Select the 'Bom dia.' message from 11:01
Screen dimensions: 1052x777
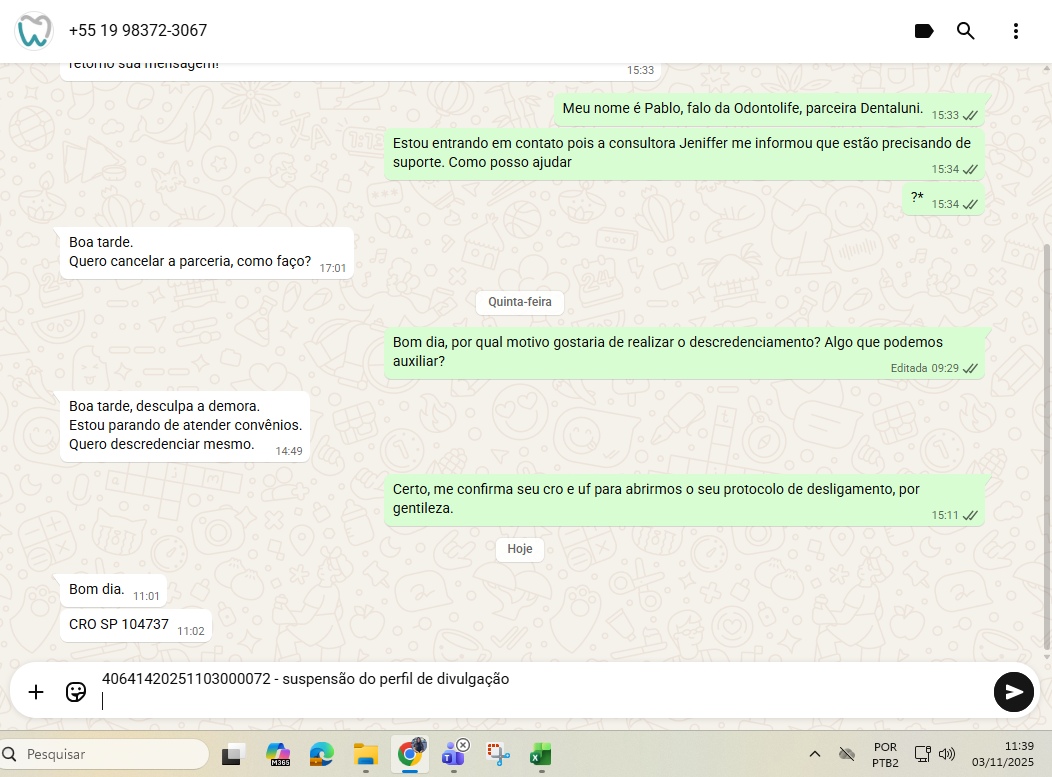click(x=113, y=590)
